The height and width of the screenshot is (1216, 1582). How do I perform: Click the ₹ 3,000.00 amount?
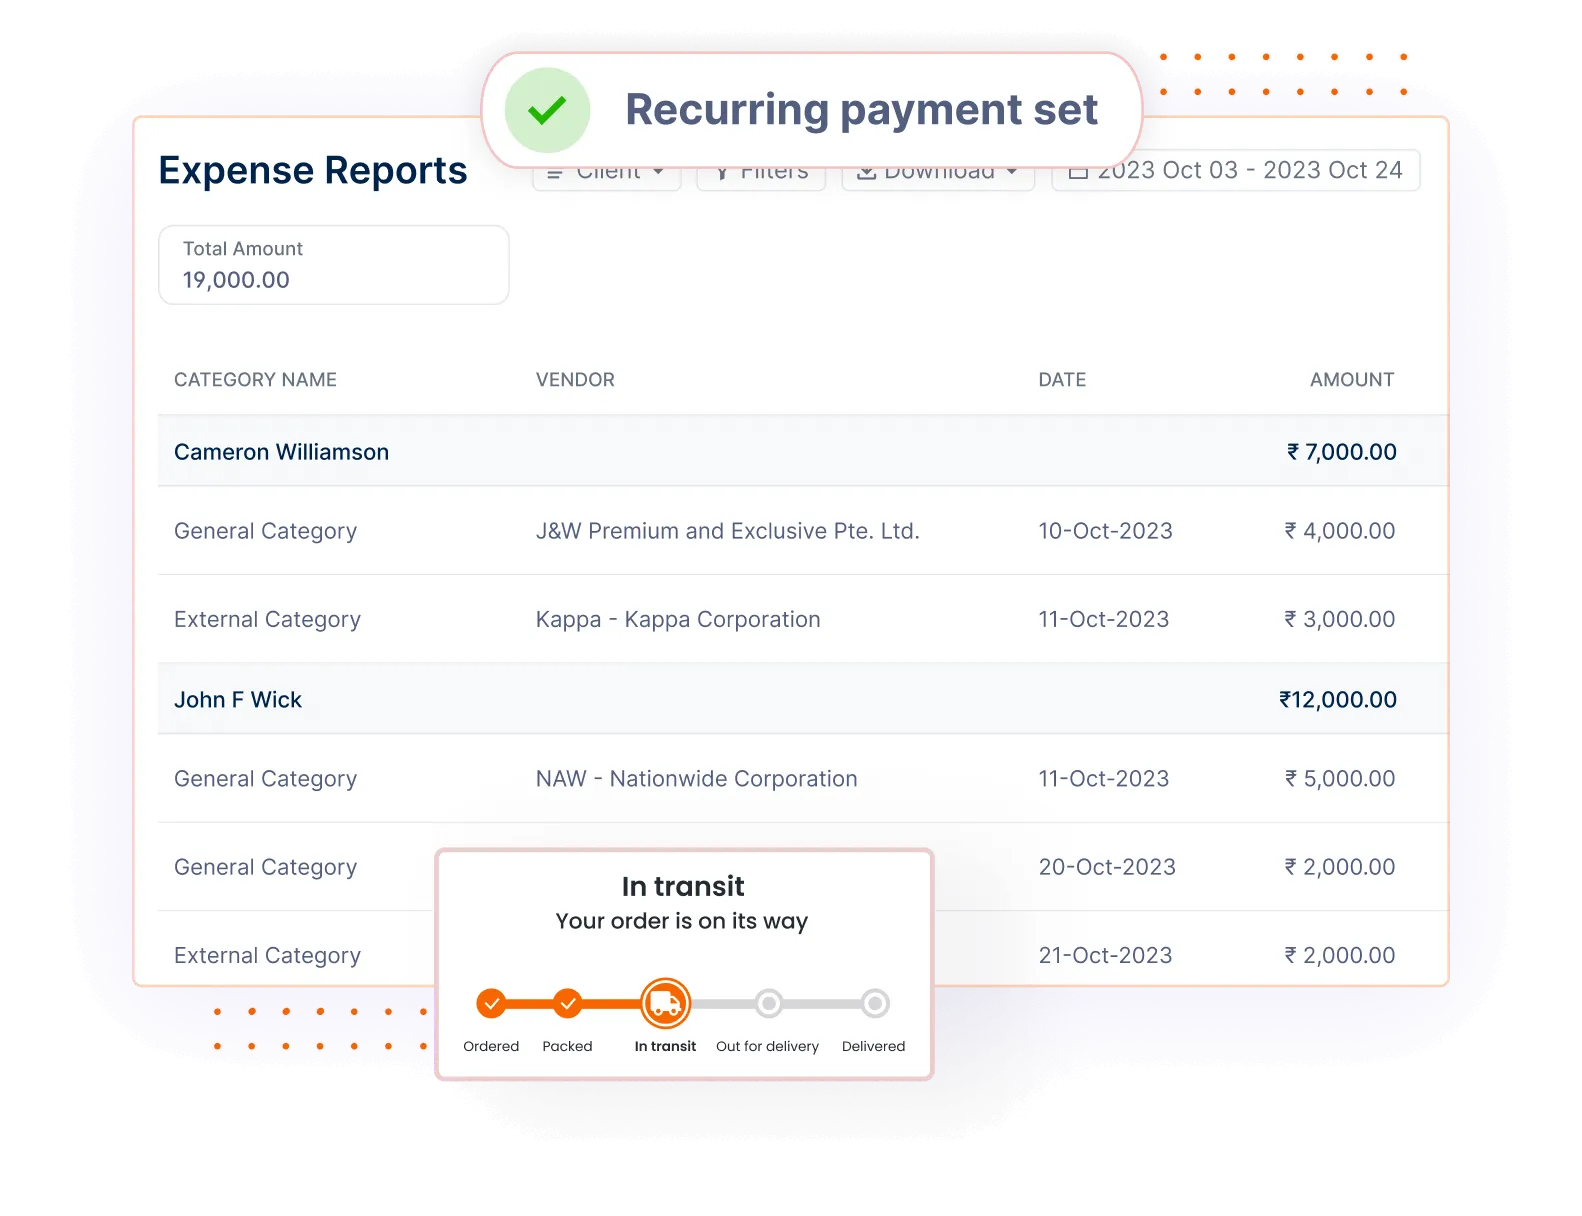coord(1339,619)
